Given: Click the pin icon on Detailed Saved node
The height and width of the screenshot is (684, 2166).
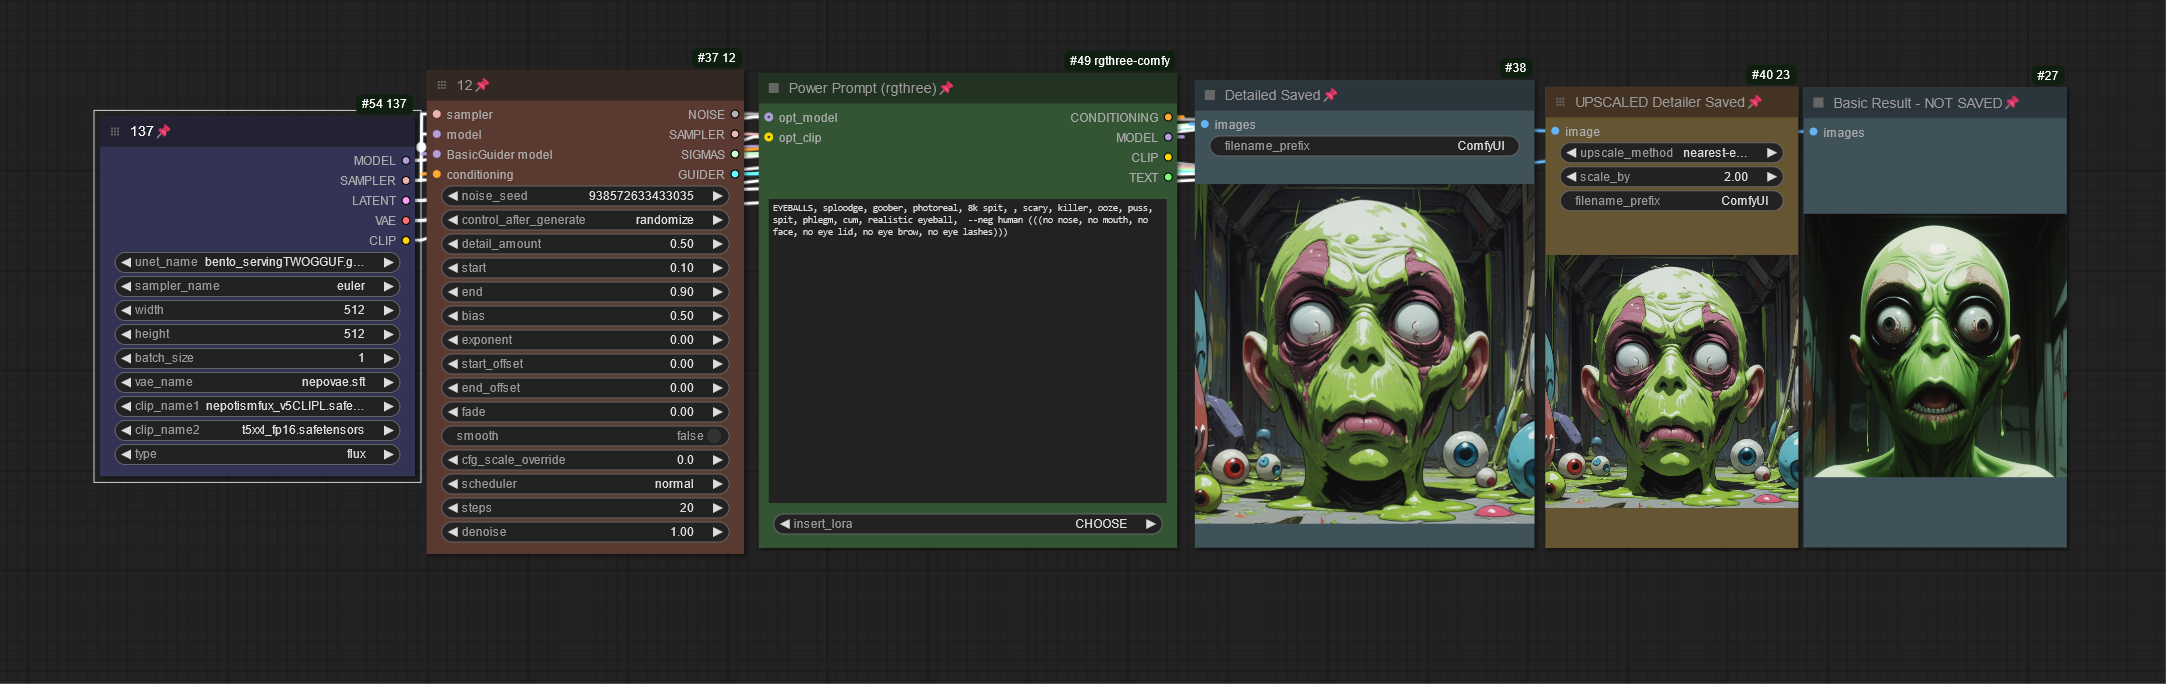Looking at the screenshot, I should point(1330,95).
